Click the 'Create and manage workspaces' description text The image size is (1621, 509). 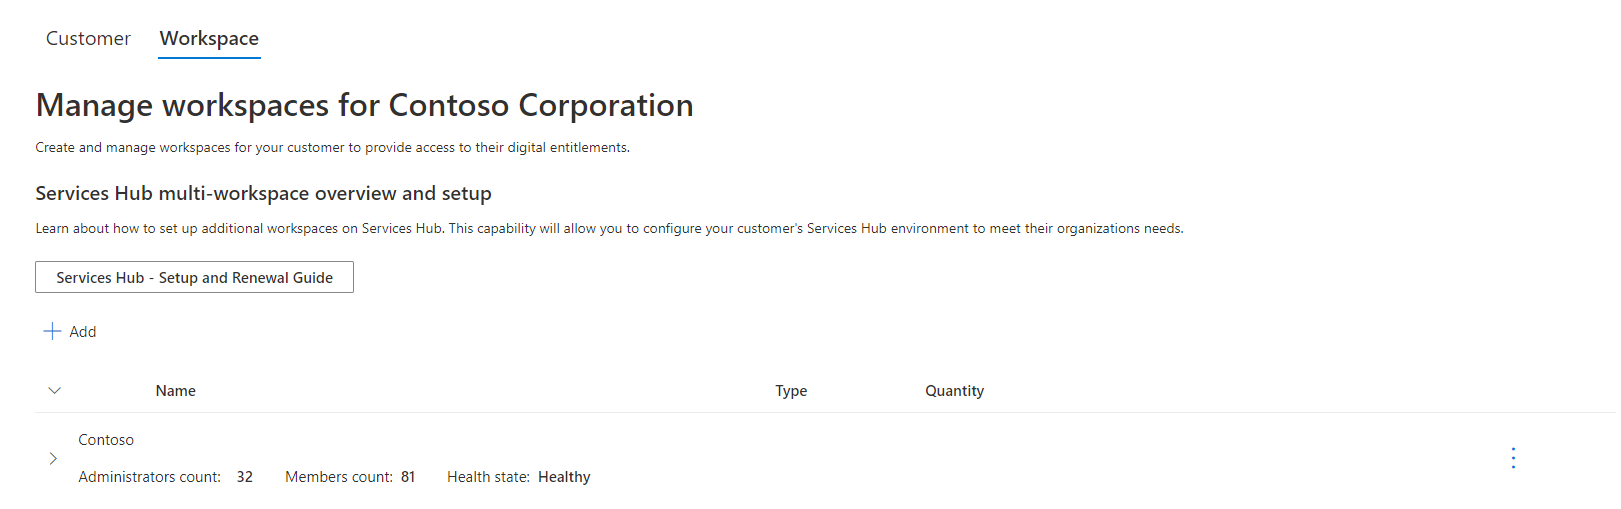pyautogui.click(x=332, y=147)
